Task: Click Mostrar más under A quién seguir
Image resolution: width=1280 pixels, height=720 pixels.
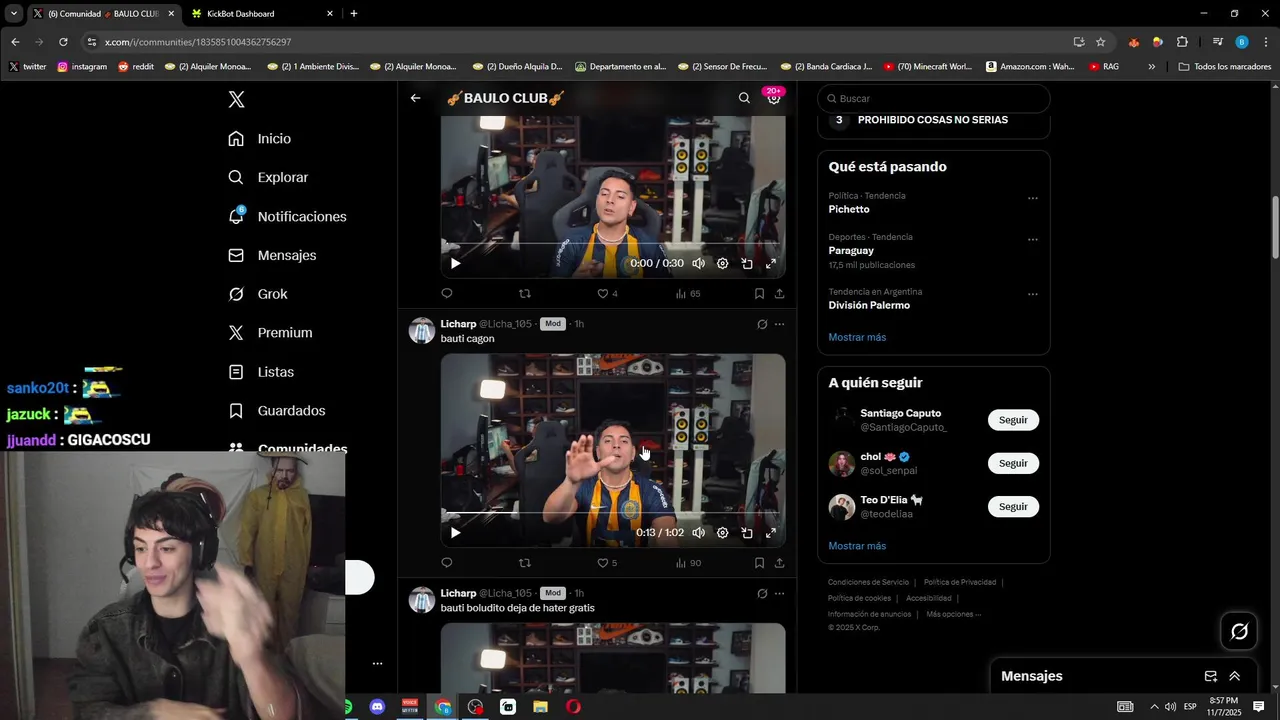Action: [857, 546]
